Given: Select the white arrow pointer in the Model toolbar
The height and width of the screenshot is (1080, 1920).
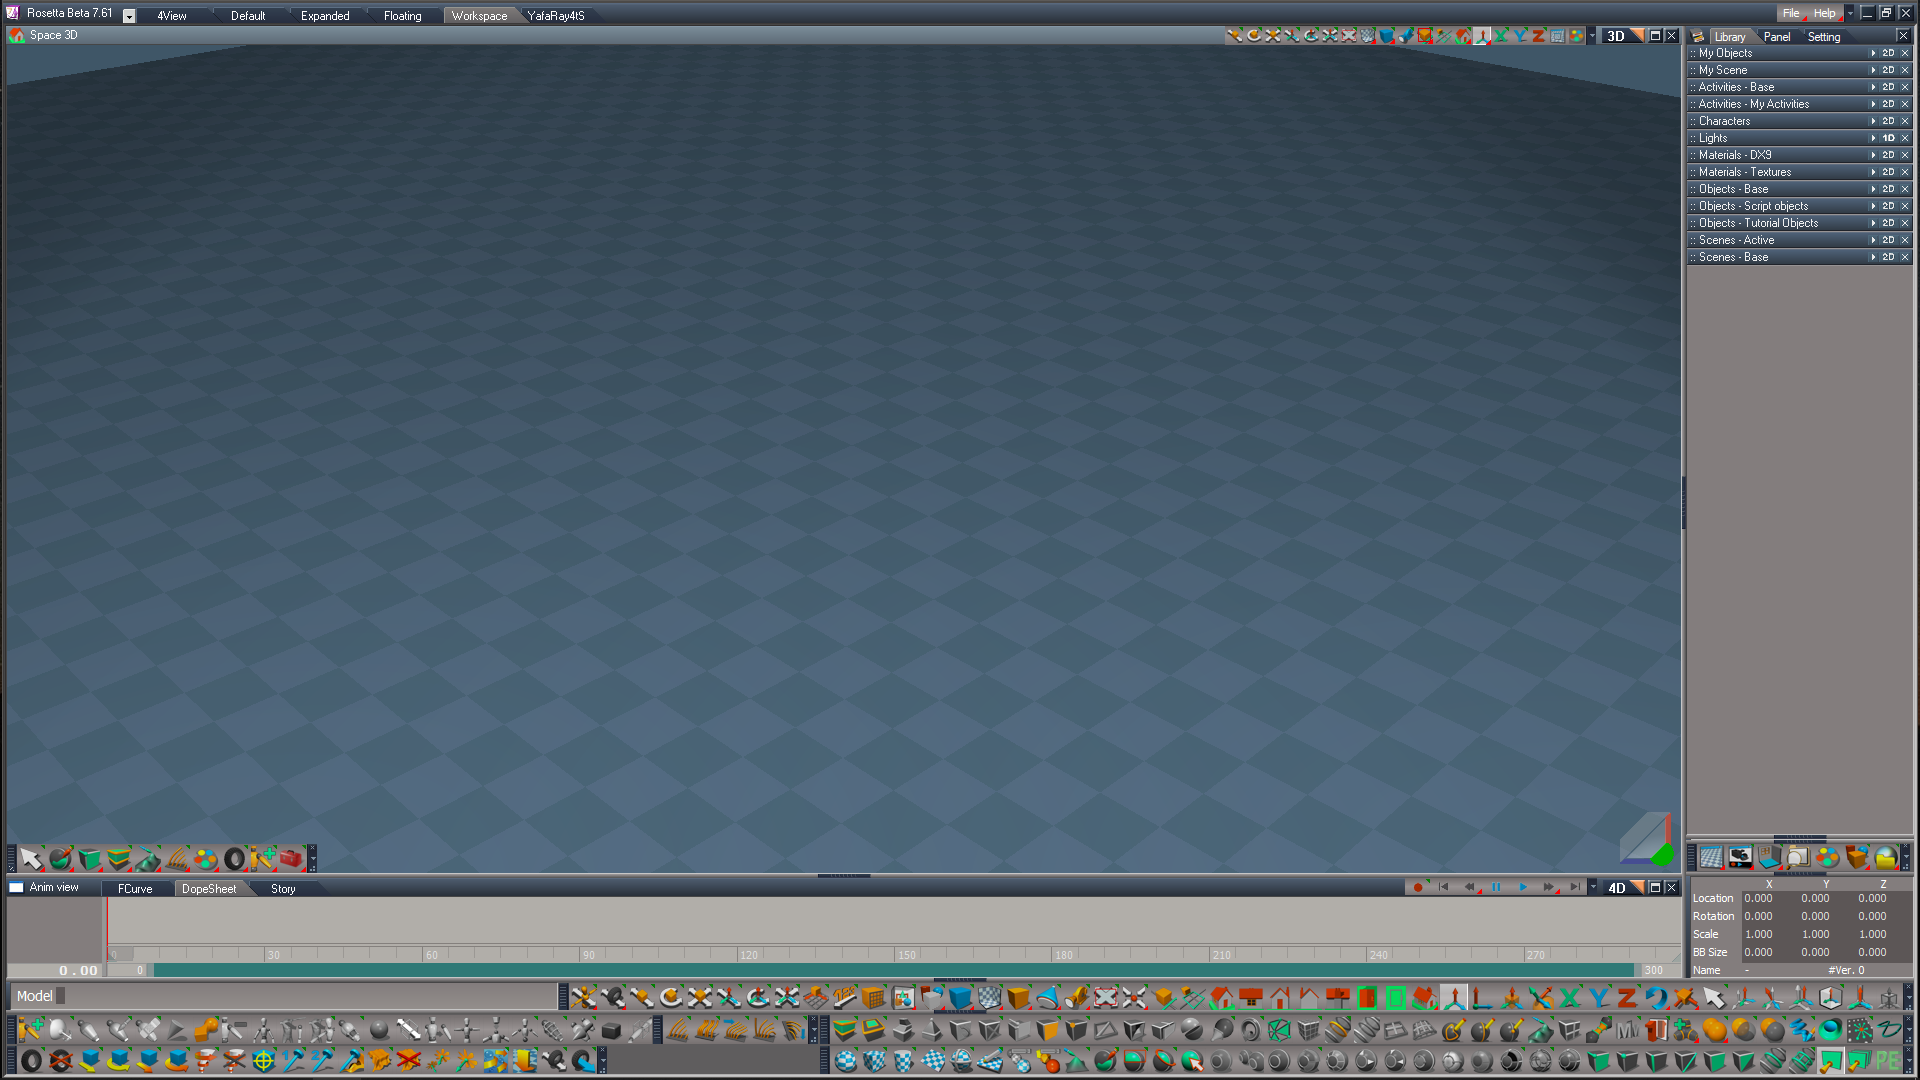Looking at the screenshot, I should point(1714,997).
